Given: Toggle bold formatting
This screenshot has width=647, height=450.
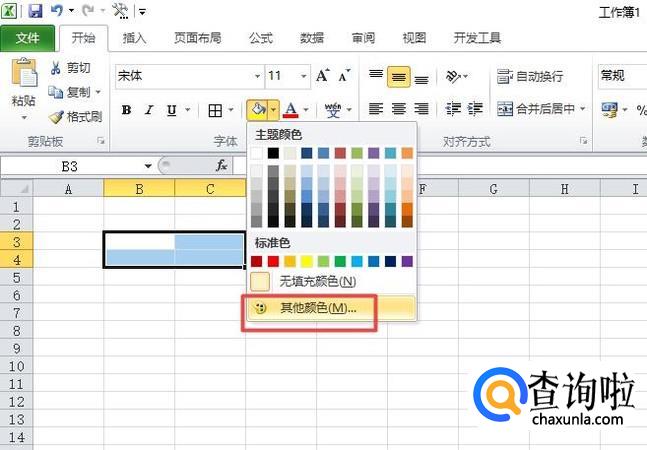Looking at the screenshot, I should 126,110.
